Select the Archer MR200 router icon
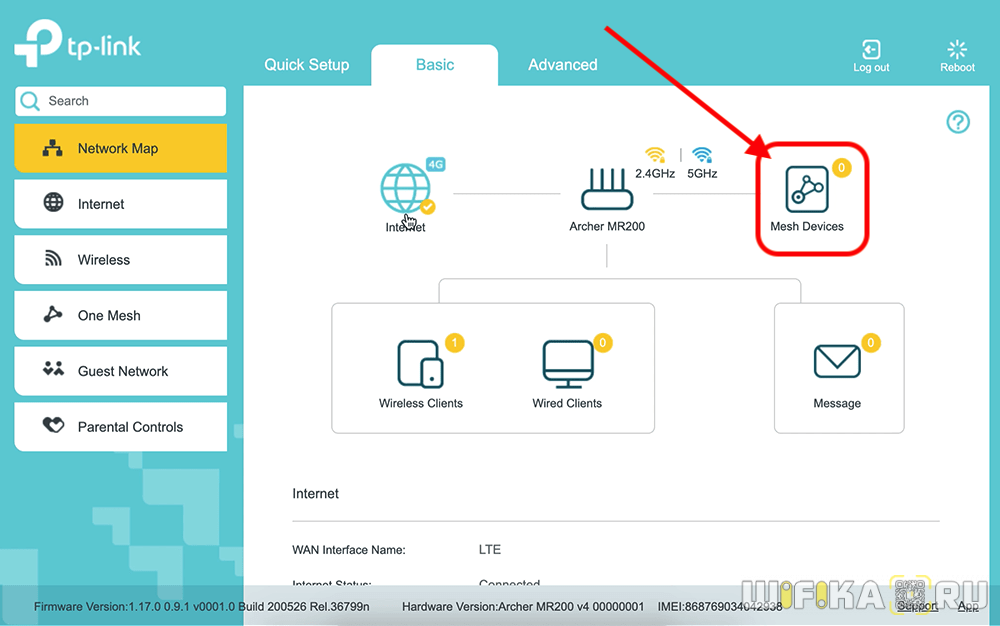This screenshot has width=1000, height=626. click(x=607, y=189)
